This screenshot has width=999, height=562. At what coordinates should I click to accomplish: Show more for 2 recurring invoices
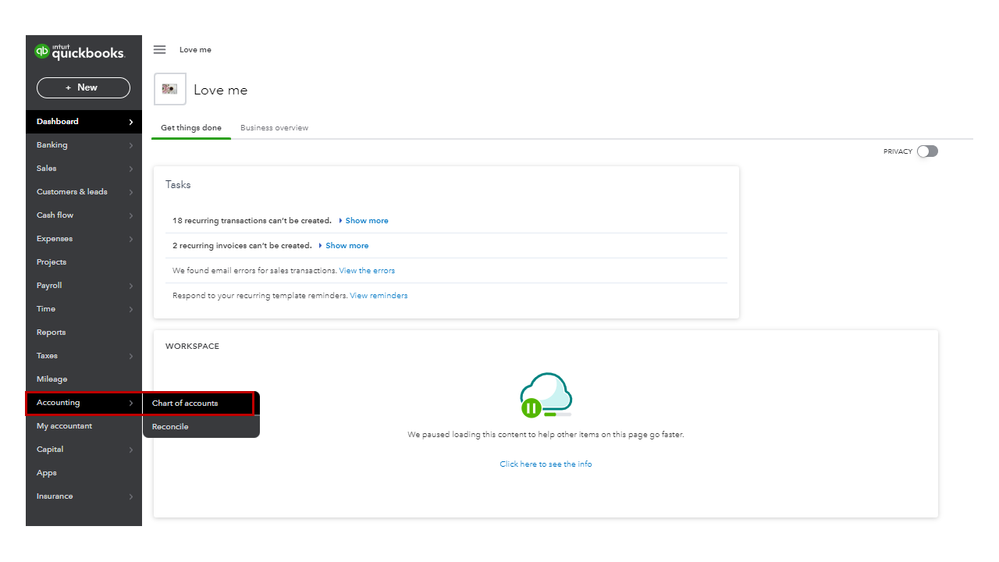click(x=347, y=245)
